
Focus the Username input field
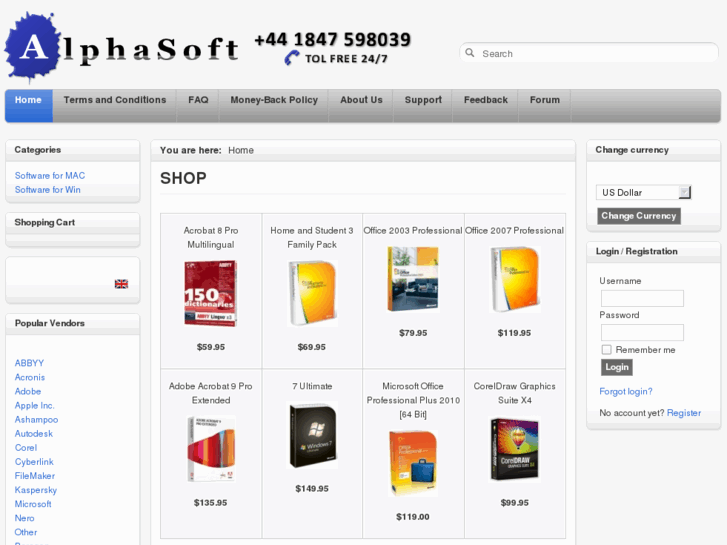point(642,298)
